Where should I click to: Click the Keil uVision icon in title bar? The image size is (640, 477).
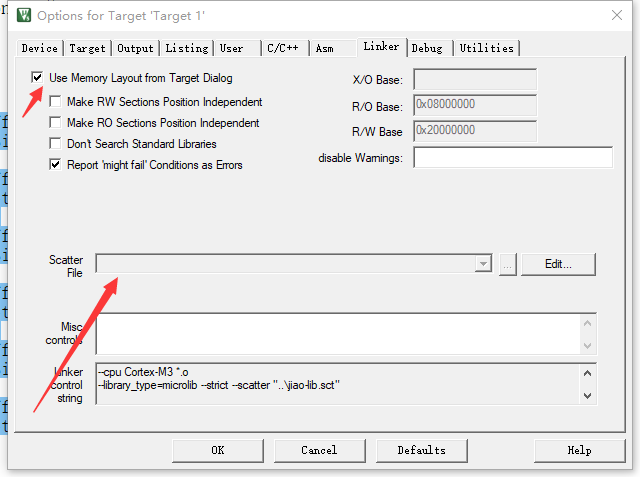pos(24,16)
